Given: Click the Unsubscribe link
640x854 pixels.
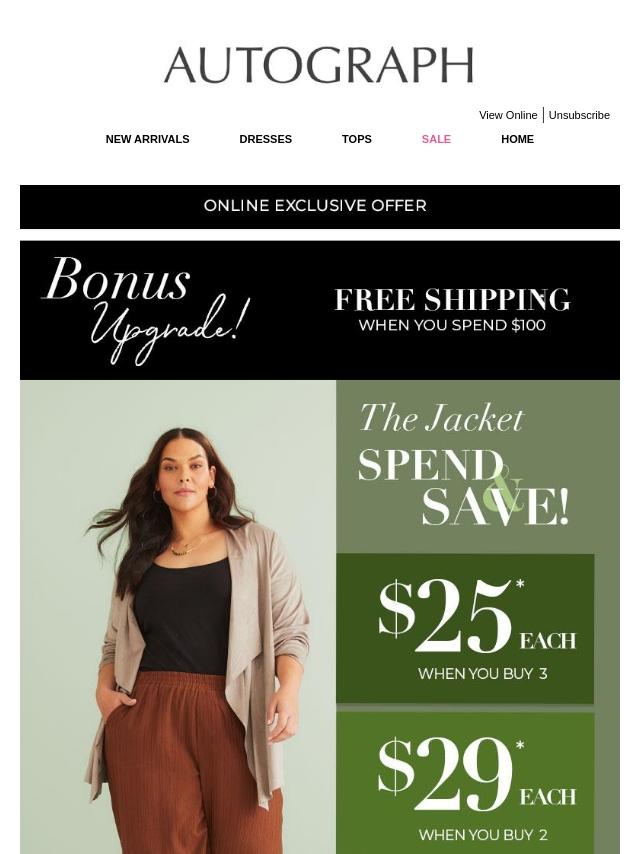Looking at the screenshot, I should pyautogui.click(x=579, y=115).
